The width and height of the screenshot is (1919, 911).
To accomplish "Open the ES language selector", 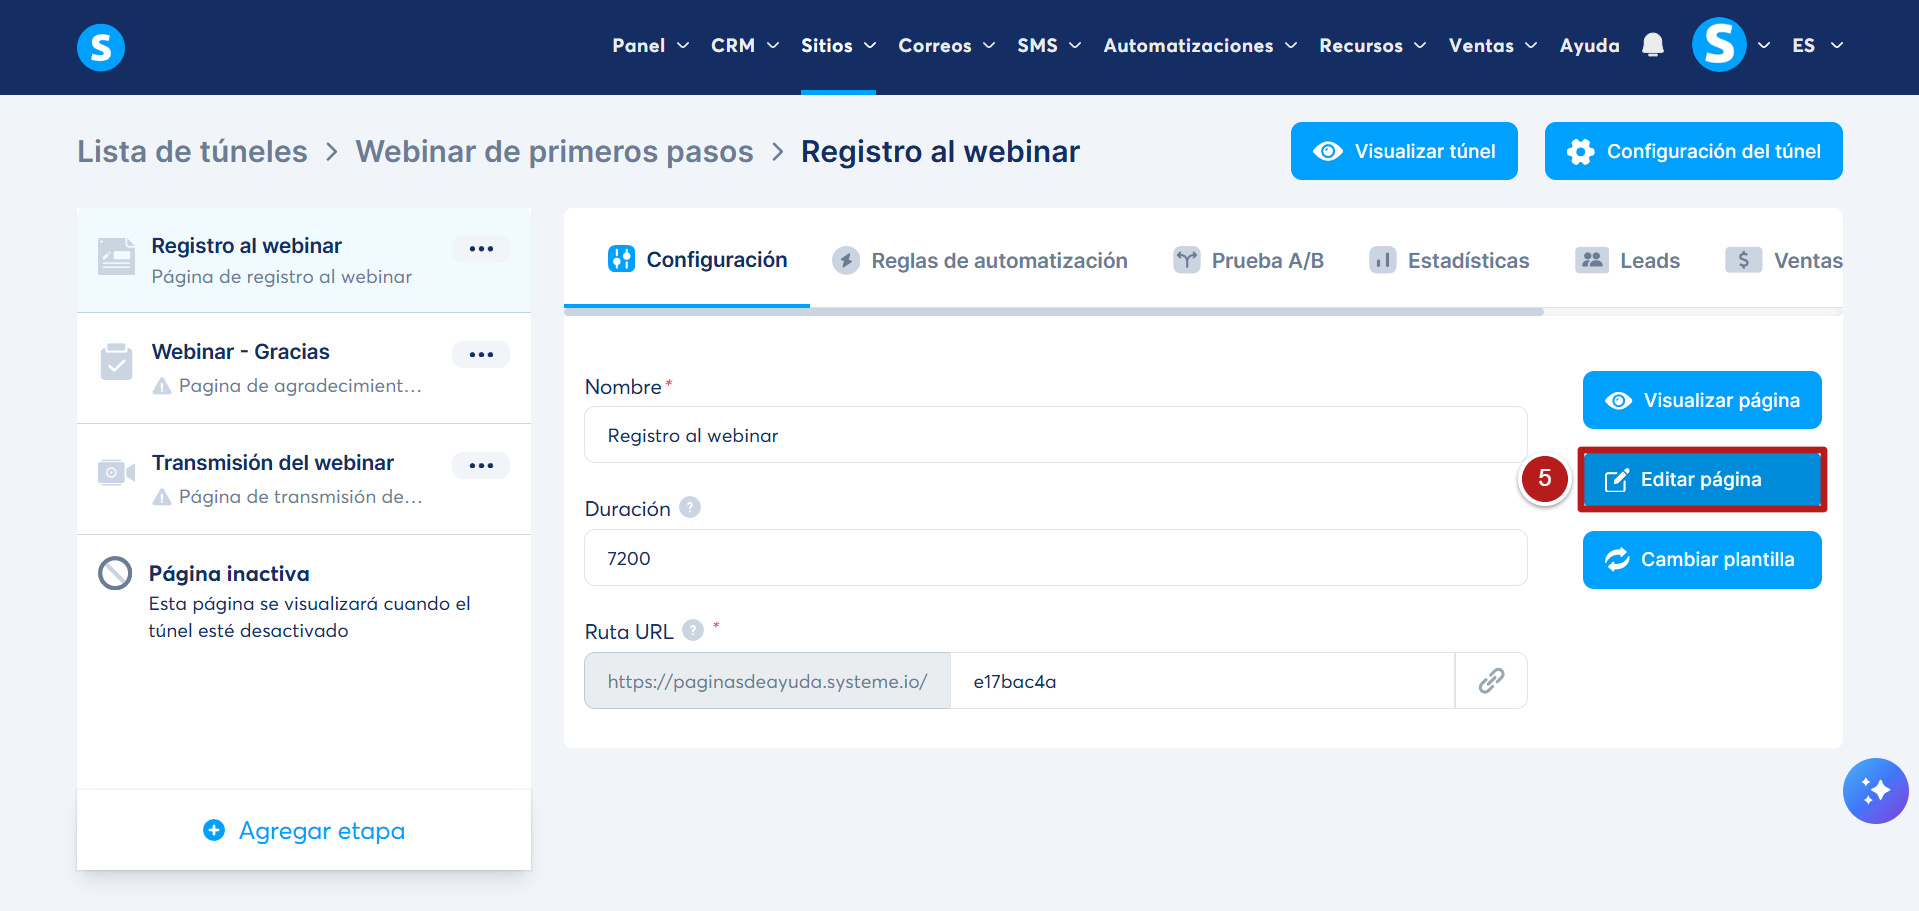I will pos(1817,45).
